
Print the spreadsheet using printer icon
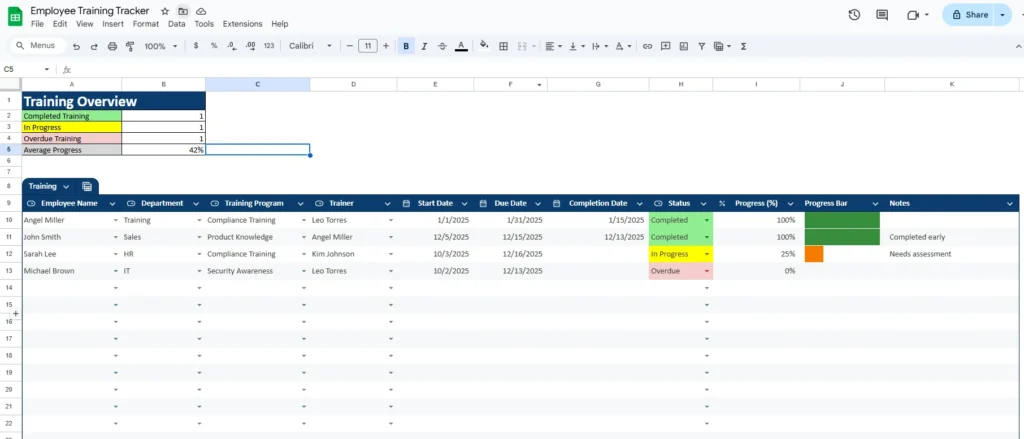pos(112,46)
